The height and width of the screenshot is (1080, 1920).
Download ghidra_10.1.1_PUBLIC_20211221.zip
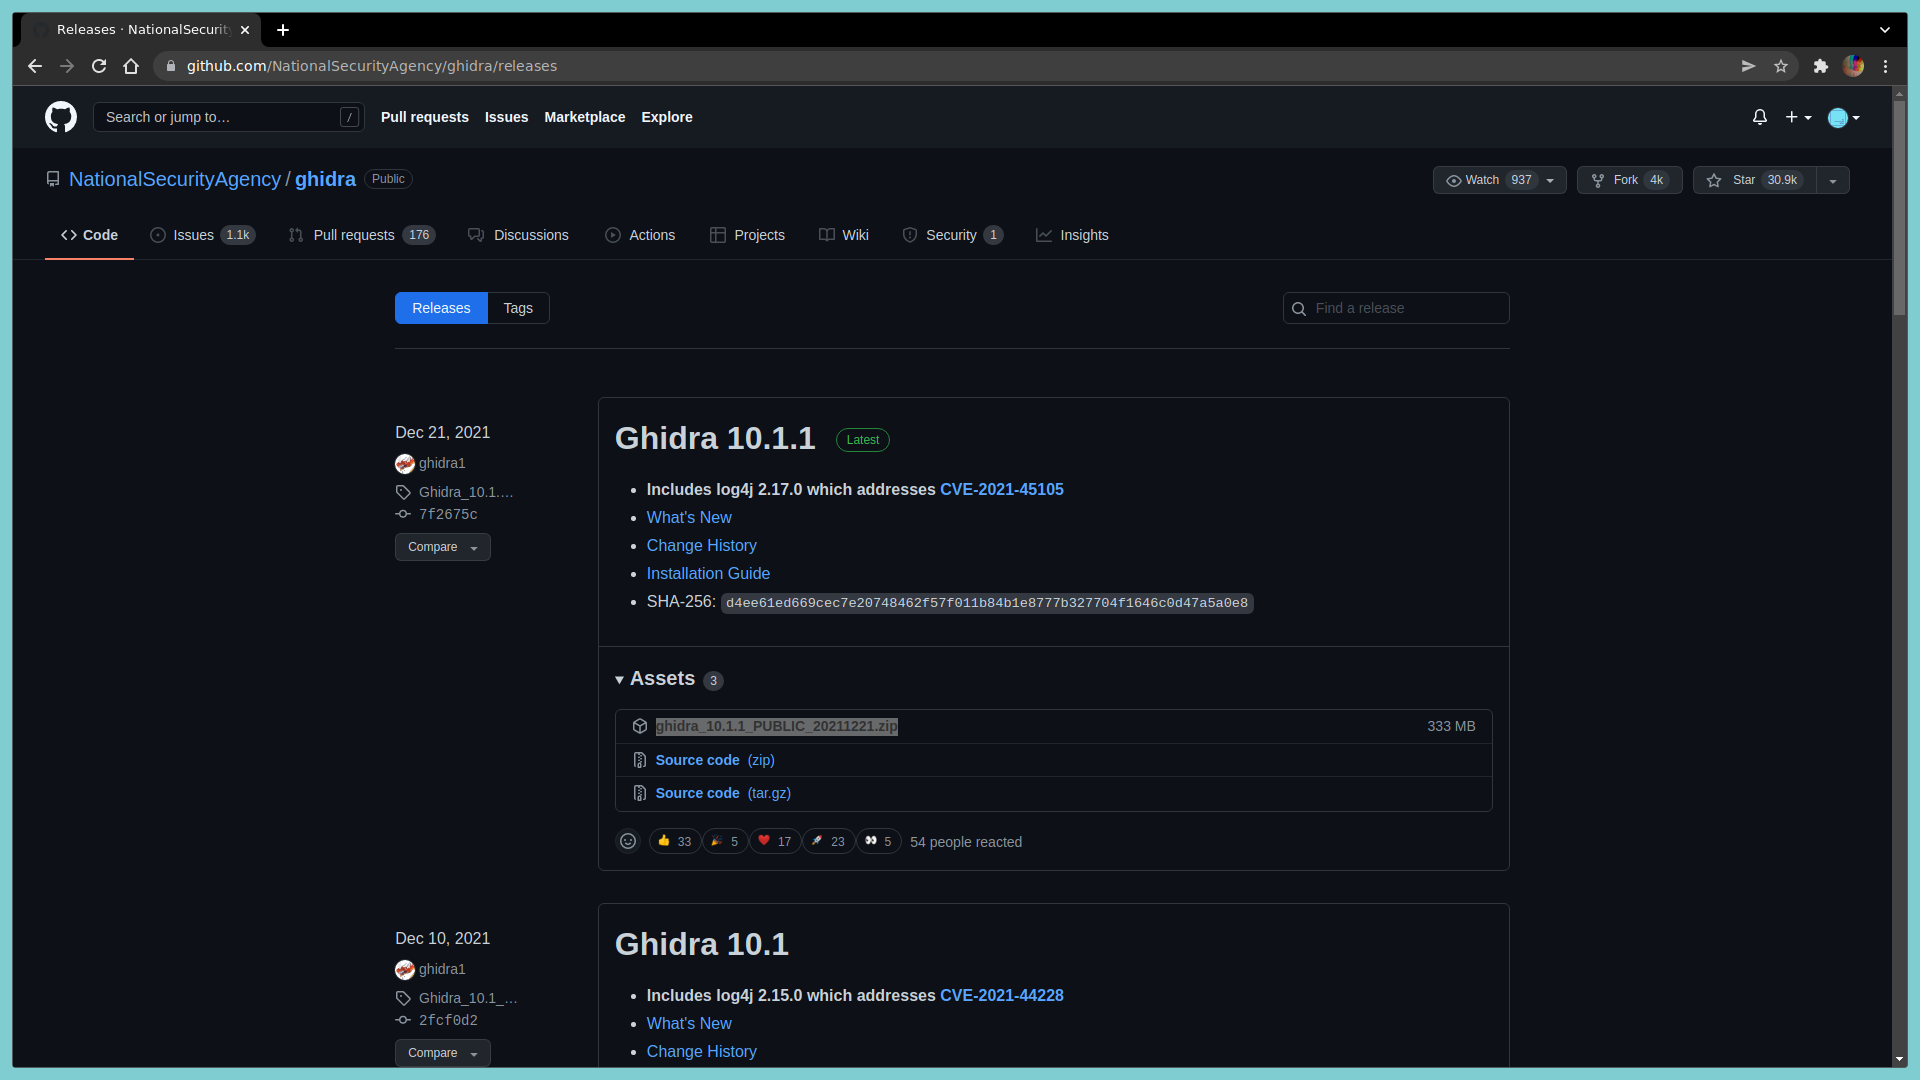pos(776,726)
